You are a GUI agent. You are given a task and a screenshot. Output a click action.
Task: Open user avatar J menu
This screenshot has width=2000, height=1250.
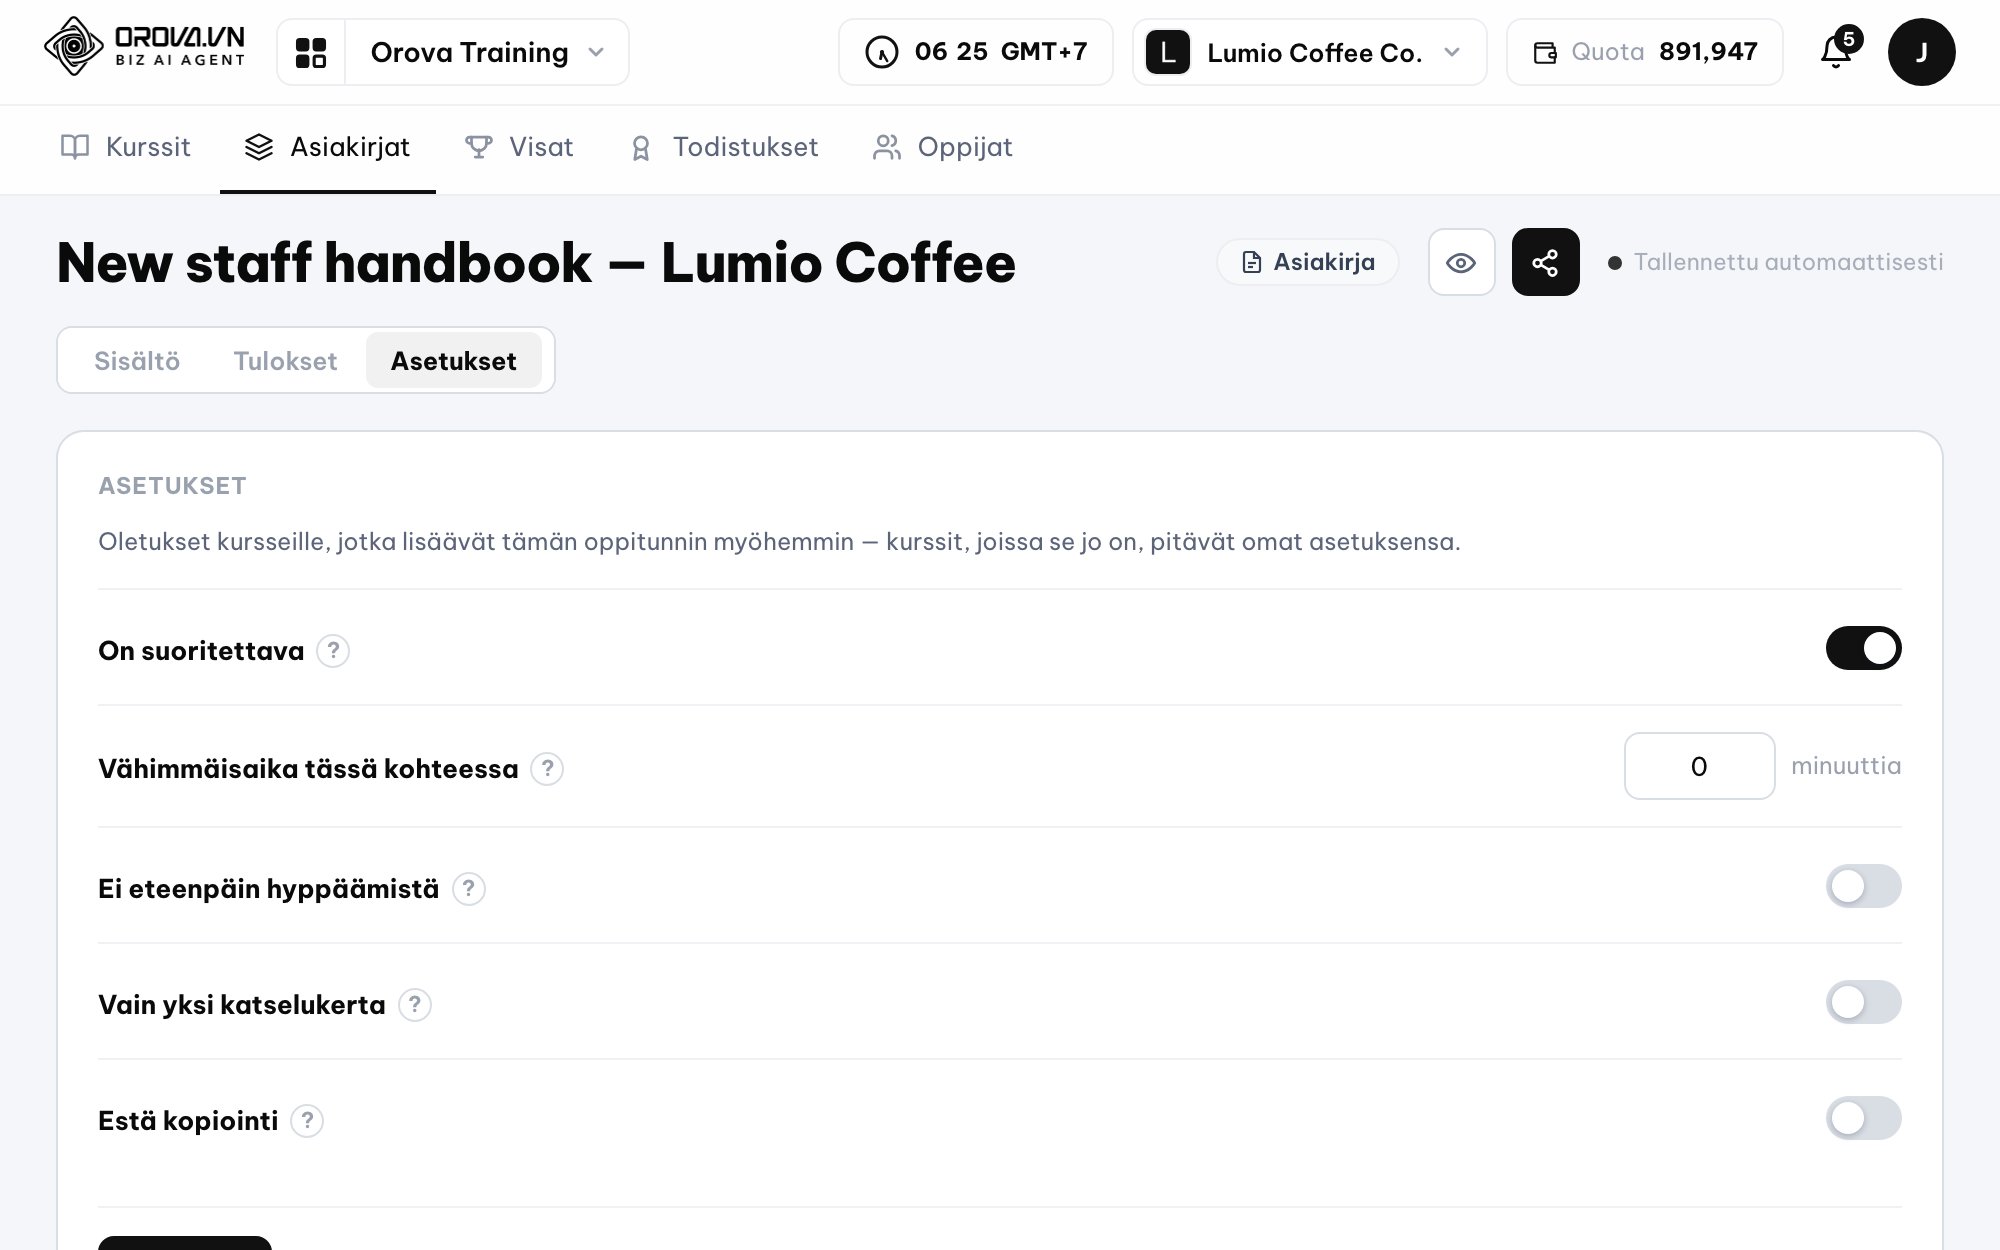click(1921, 52)
